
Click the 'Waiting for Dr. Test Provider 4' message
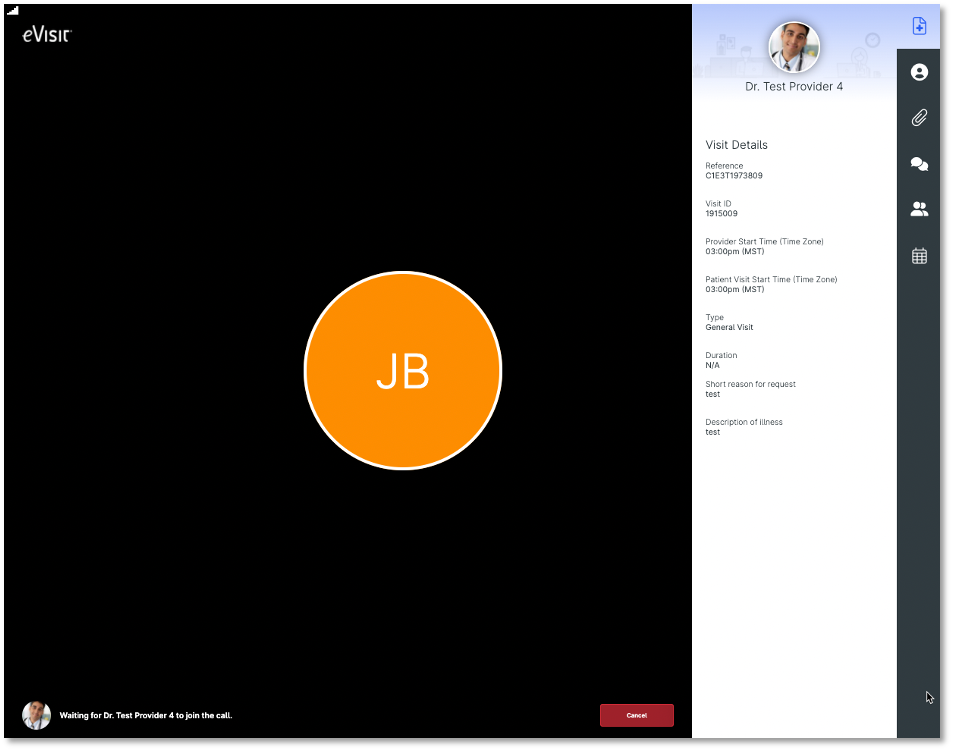point(145,715)
